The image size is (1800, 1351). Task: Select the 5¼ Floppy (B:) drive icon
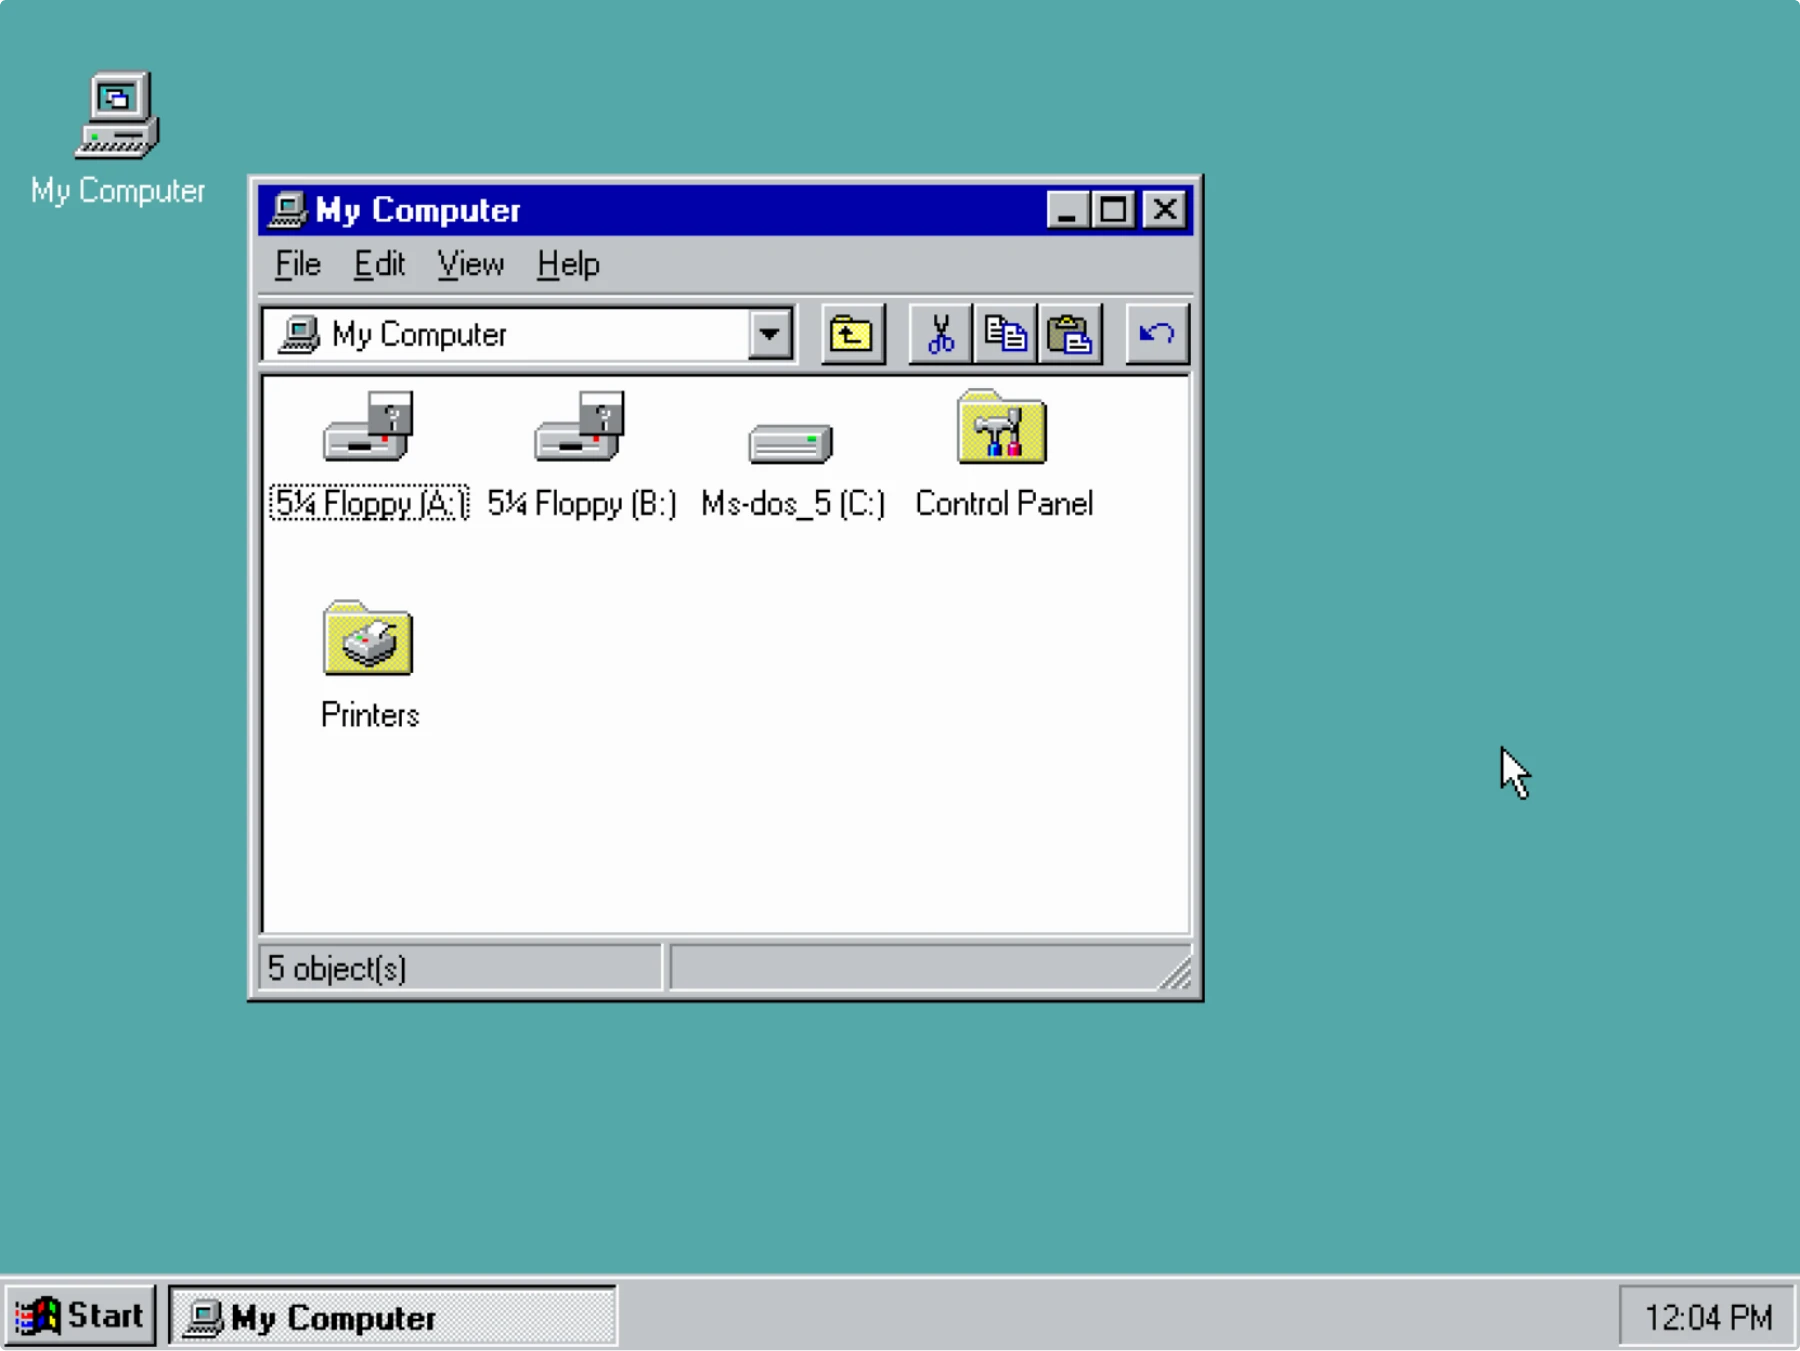click(580, 427)
